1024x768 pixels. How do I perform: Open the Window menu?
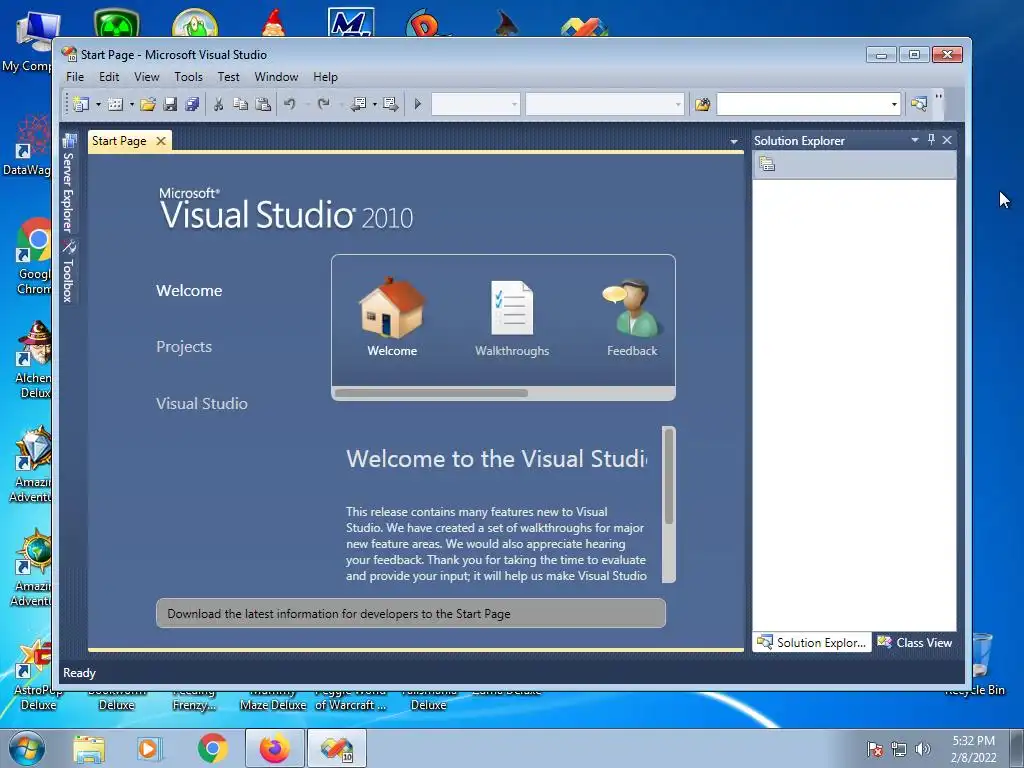click(x=276, y=77)
